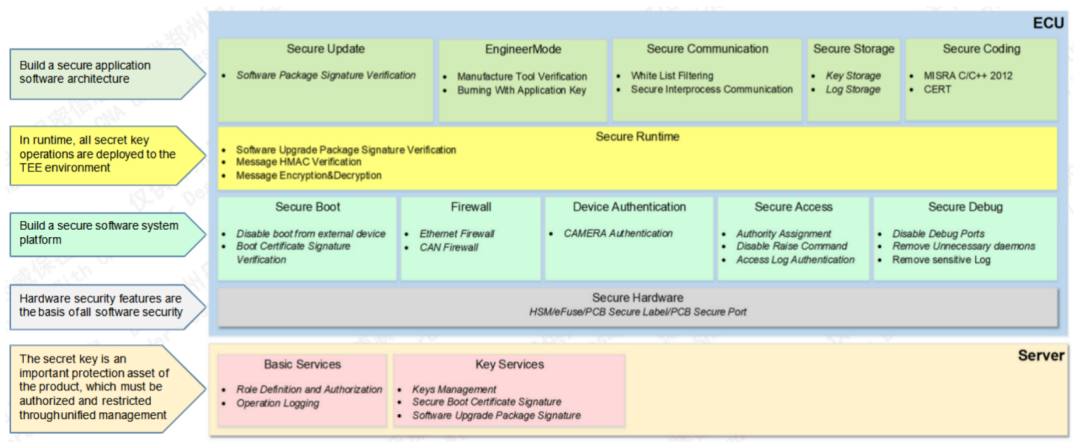Select "Log Storage" bullet
The image size is (1080, 447).
853,90
